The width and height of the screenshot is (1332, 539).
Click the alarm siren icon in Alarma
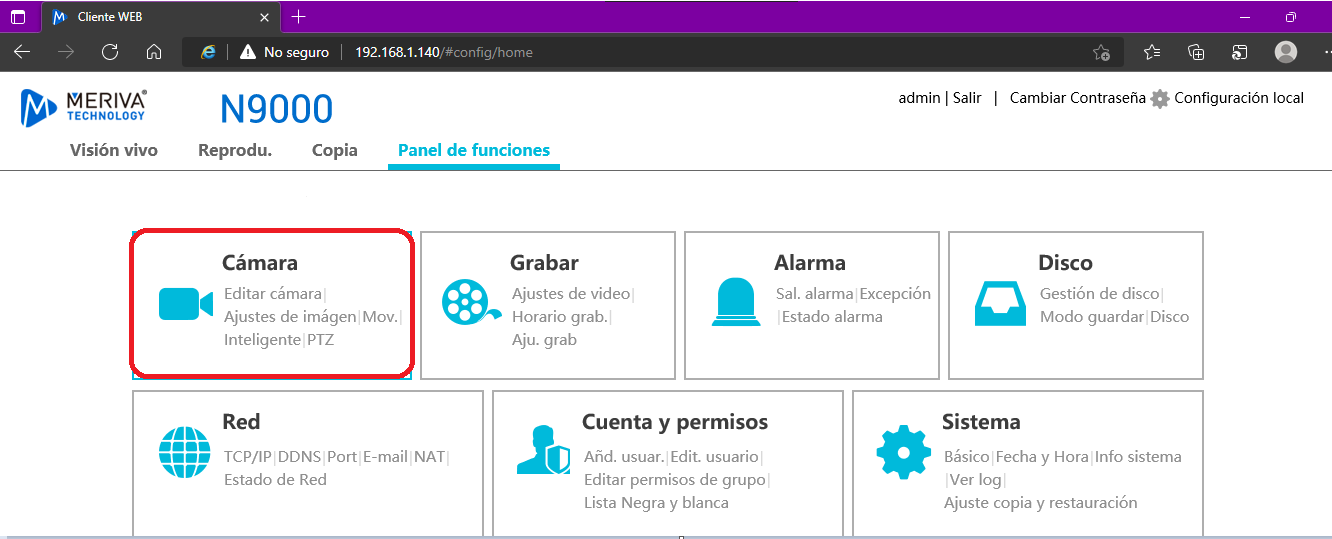click(735, 303)
